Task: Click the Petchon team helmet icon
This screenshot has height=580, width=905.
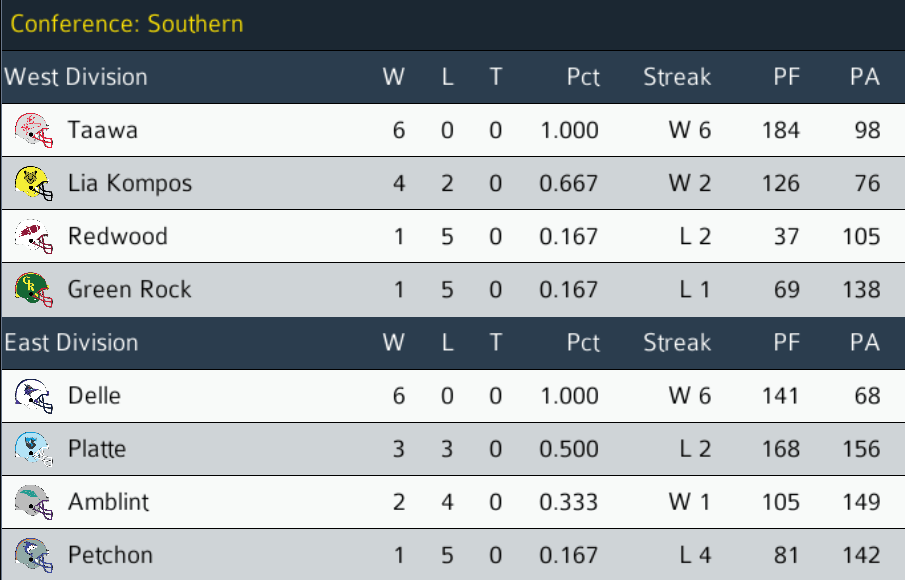Action: (x=33, y=555)
